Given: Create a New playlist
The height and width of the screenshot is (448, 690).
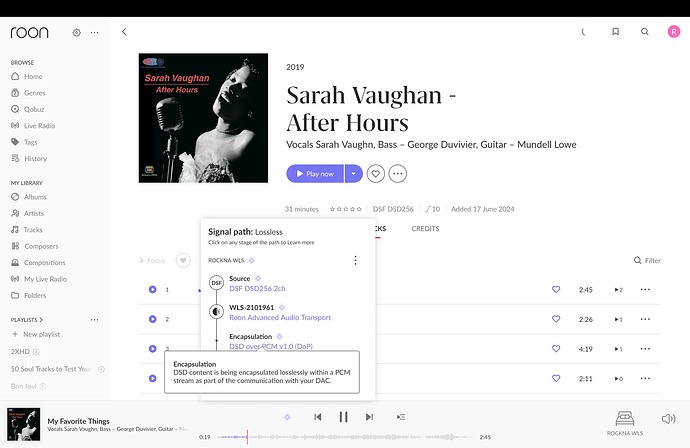Looking at the screenshot, I should click(36, 334).
